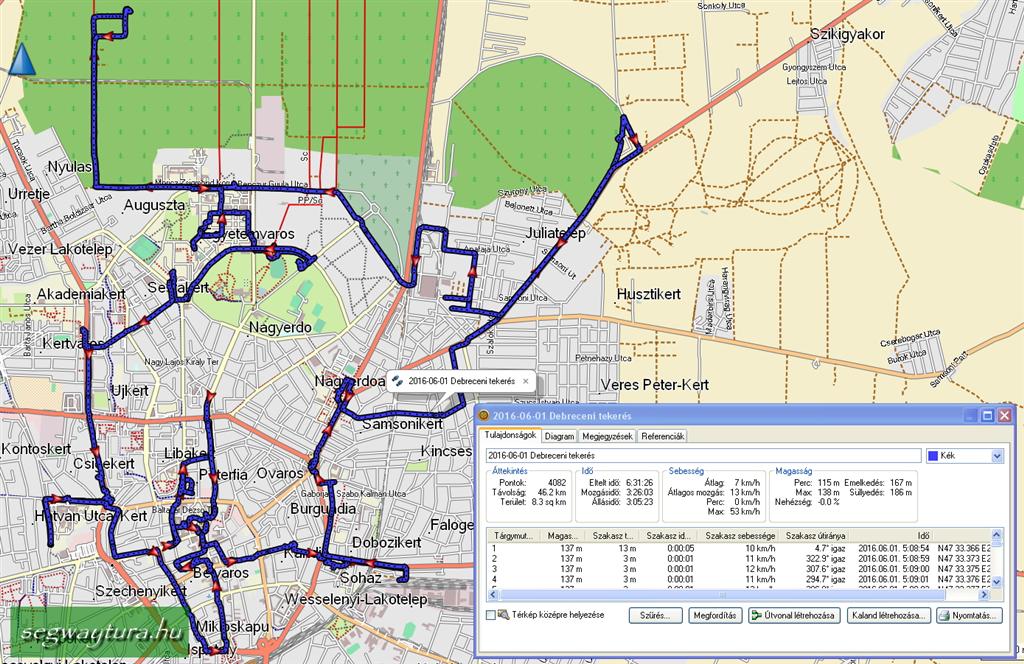The height and width of the screenshot is (664, 1024).
Task: Click the route icon on Útvonal létrehozása
Action: coord(756,616)
